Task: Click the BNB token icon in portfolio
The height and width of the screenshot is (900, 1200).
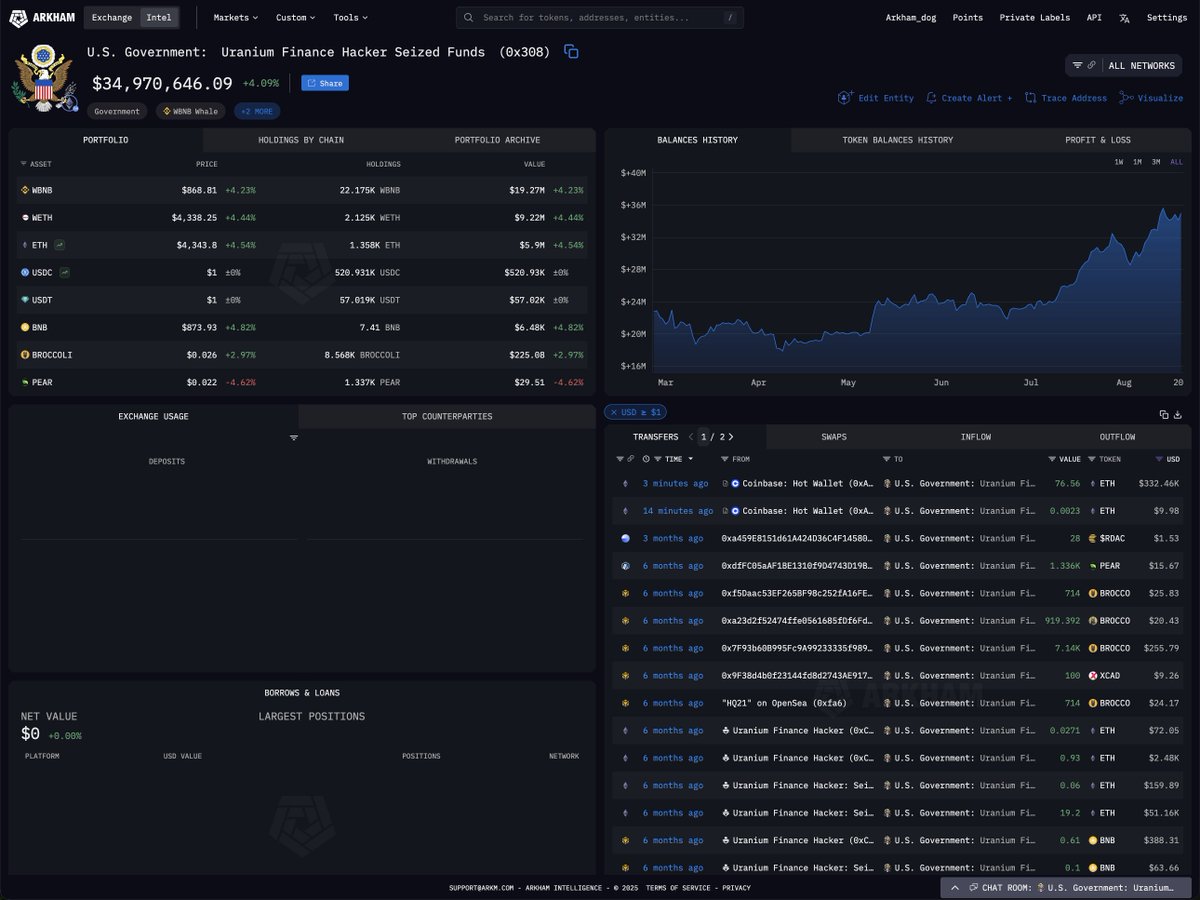Action: point(25,327)
